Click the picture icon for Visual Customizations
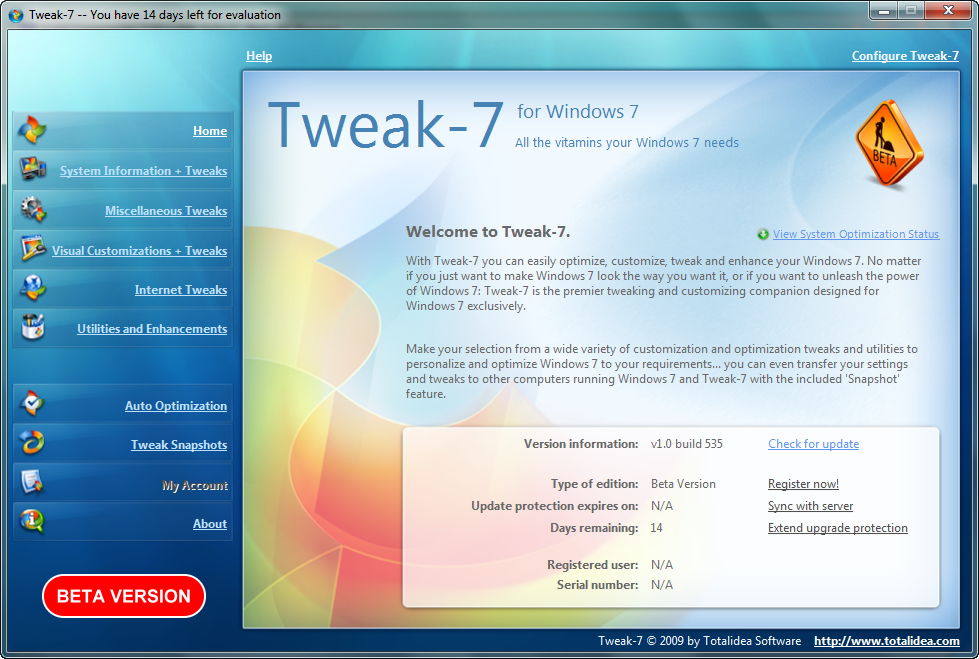Screen dimensions: 979x659 tap(32, 248)
